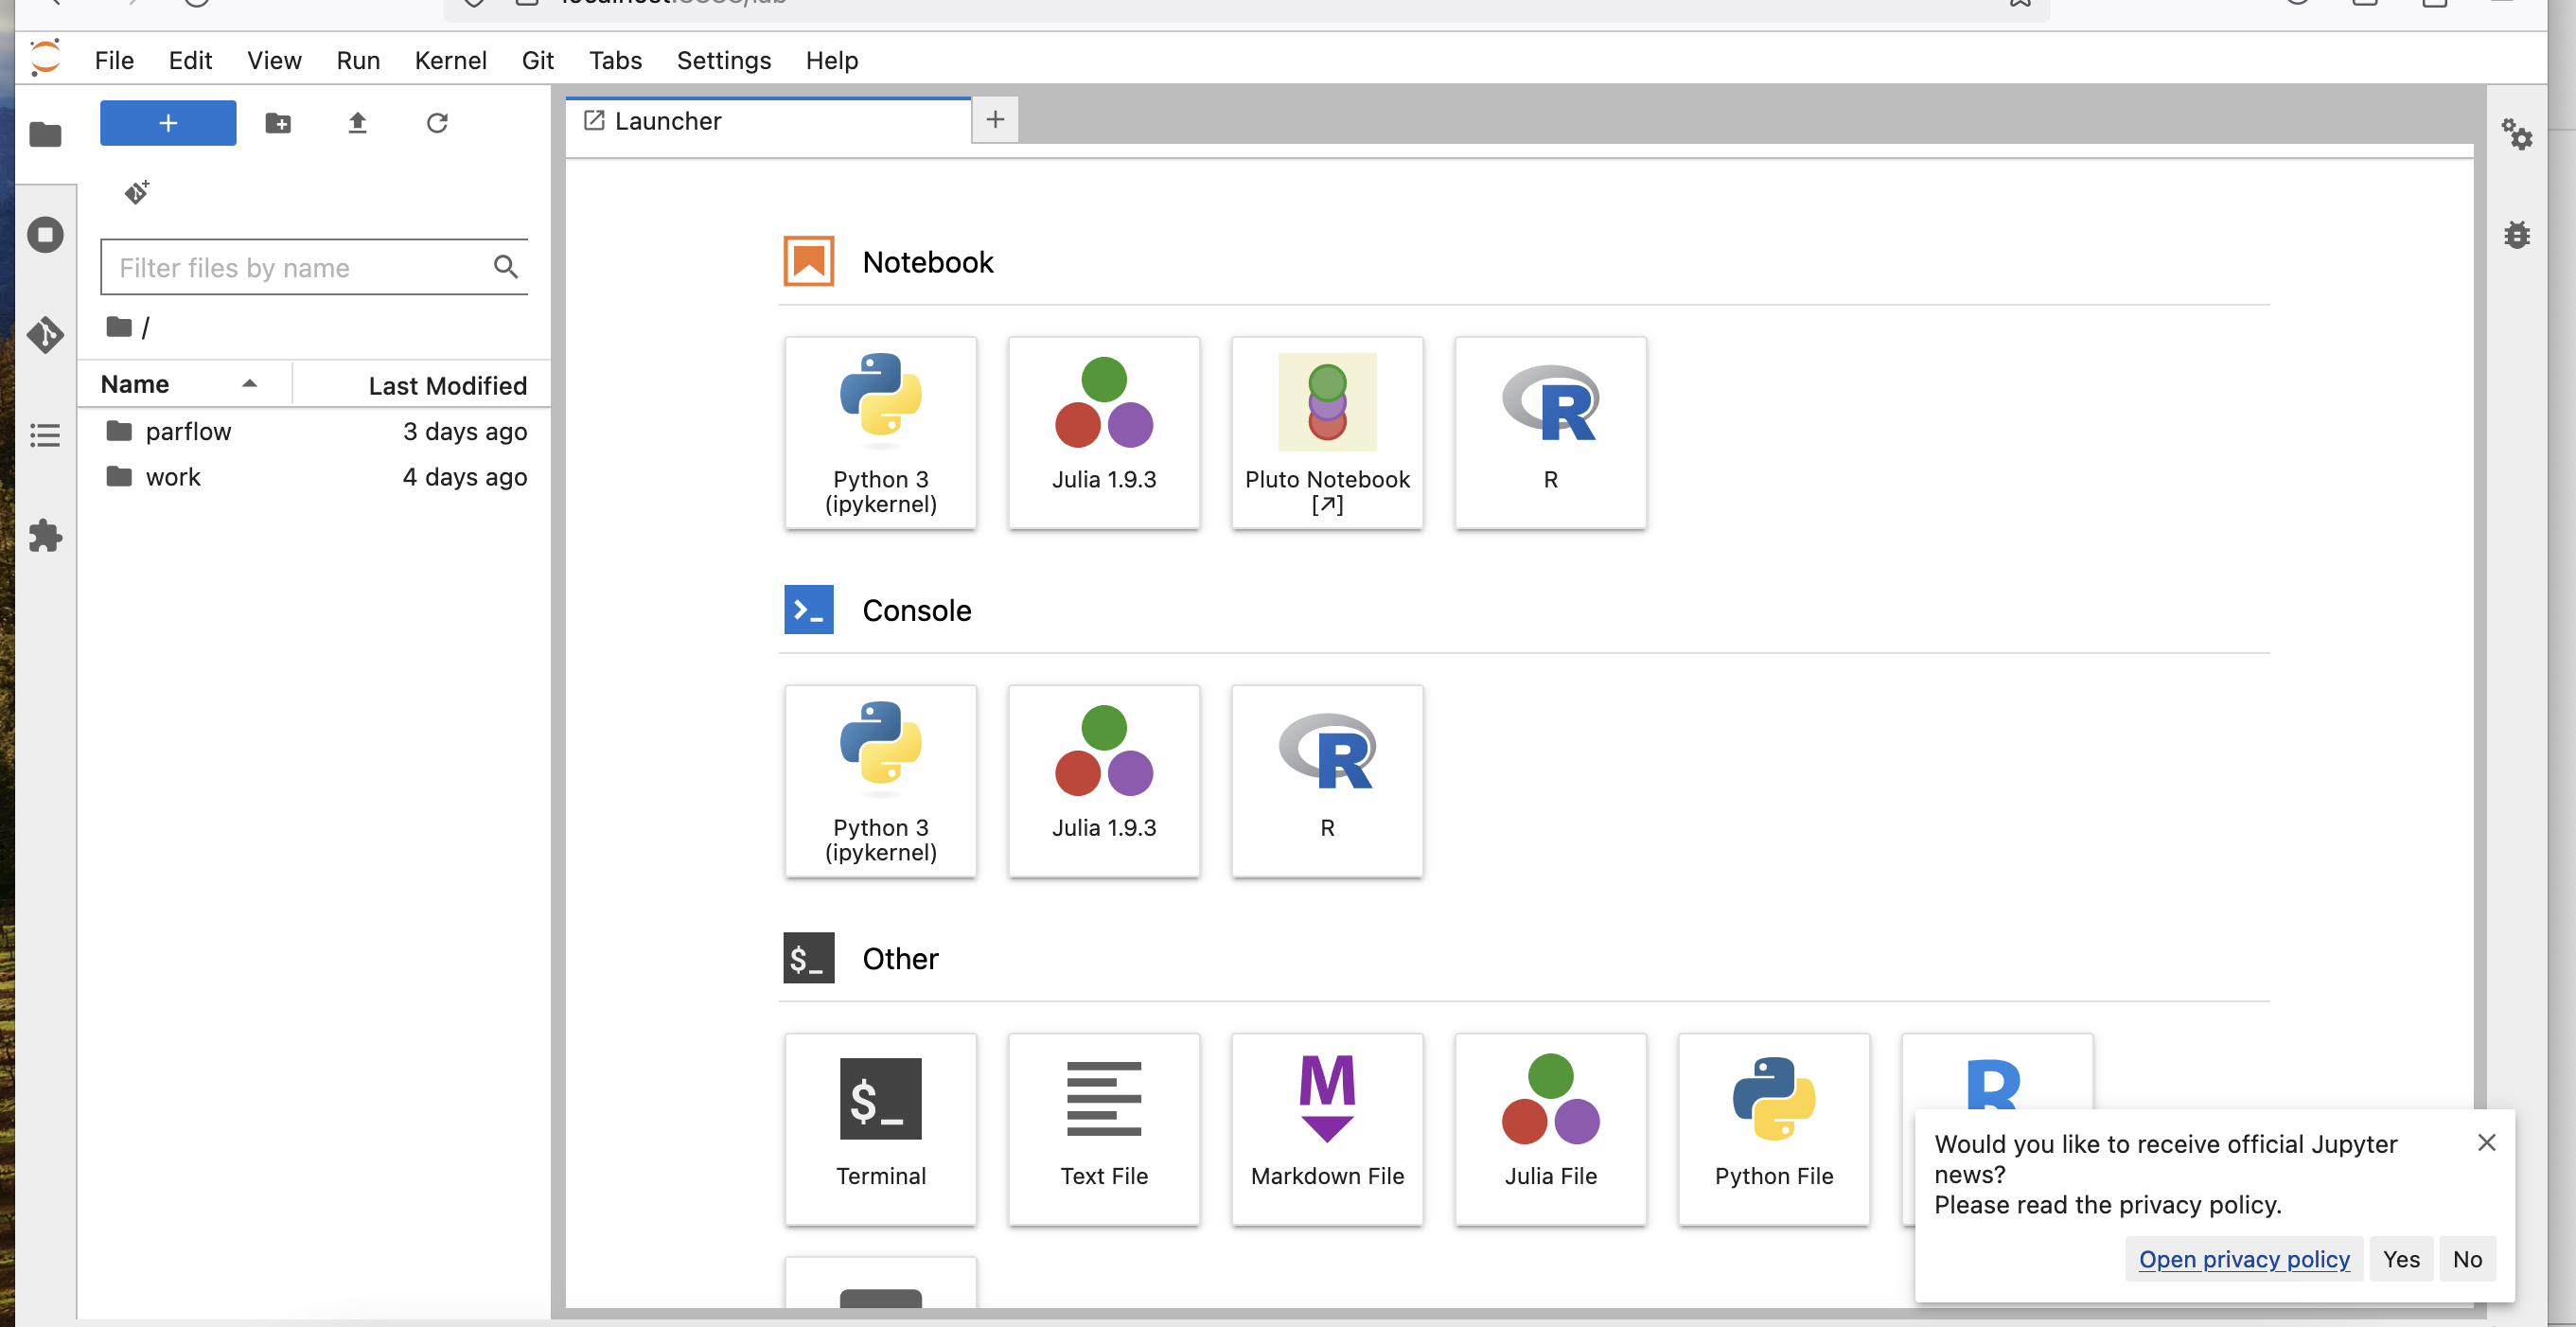This screenshot has height=1327, width=2576.
Task: Select the Launcher tab
Action: coord(768,121)
